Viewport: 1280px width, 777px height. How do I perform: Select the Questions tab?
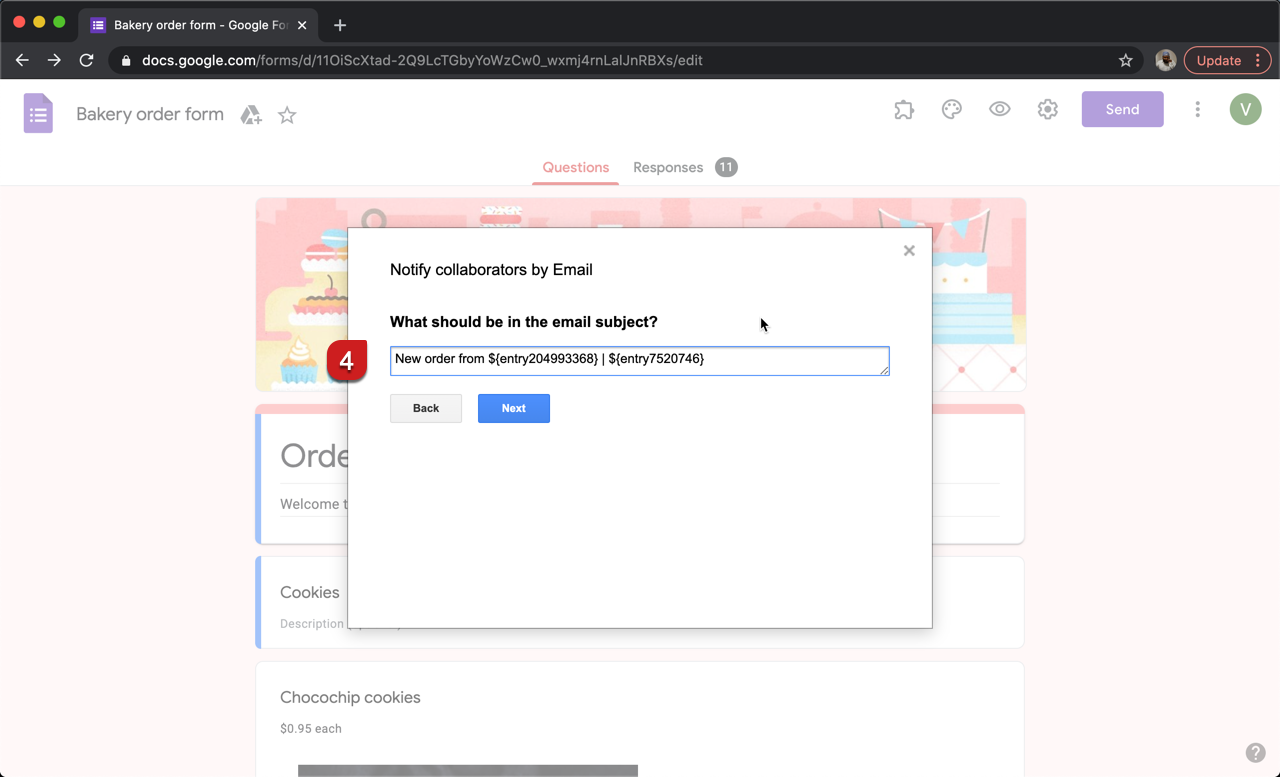(x=575, y=167)
